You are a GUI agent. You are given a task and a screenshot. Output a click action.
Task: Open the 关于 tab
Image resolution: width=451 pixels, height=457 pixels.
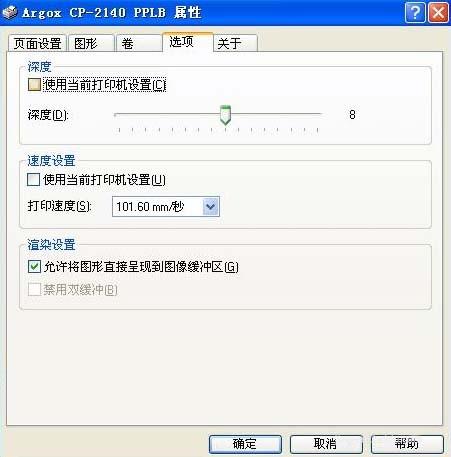point(235,43)
